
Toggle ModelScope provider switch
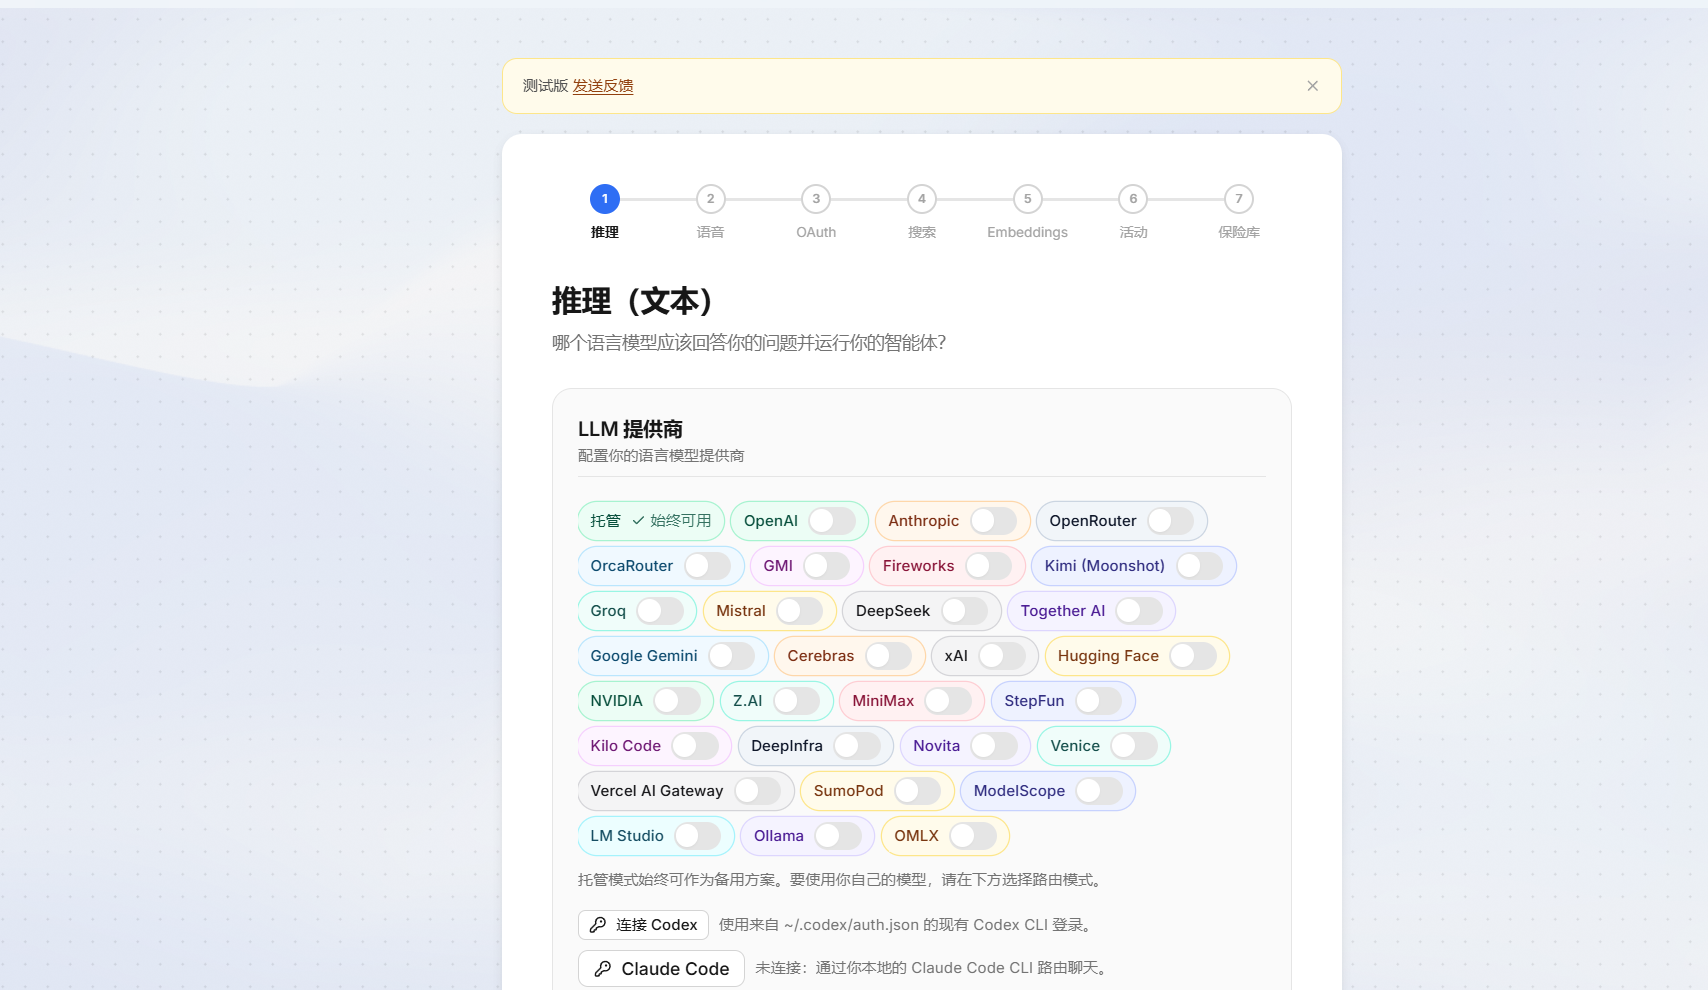(x=1099, y=791)
